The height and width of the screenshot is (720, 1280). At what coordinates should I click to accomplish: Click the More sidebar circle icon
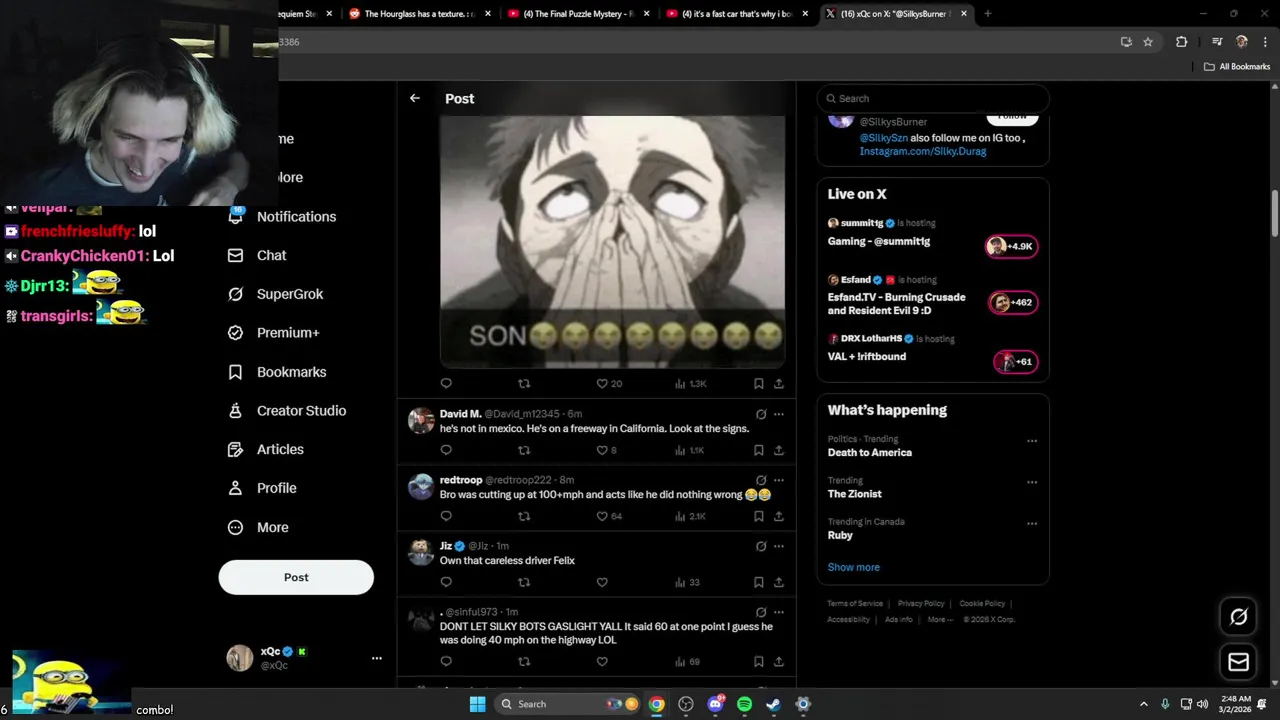tap(235, 527)
